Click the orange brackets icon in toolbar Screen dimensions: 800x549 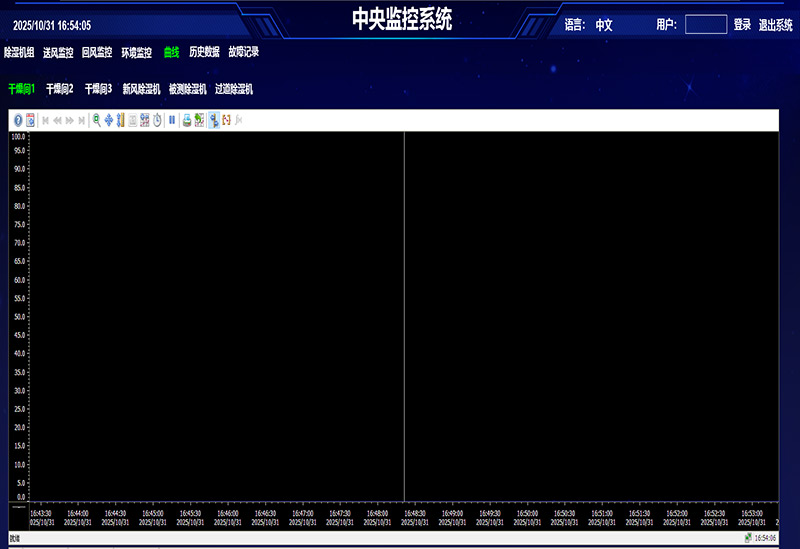click(x=227, y=120)
